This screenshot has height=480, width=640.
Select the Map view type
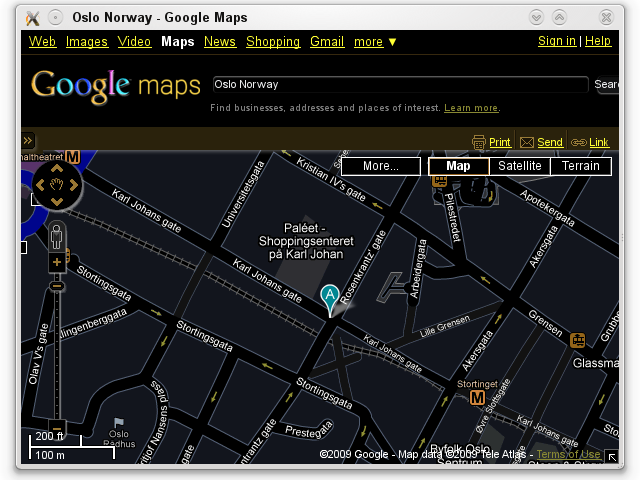(x=458, y=166)
